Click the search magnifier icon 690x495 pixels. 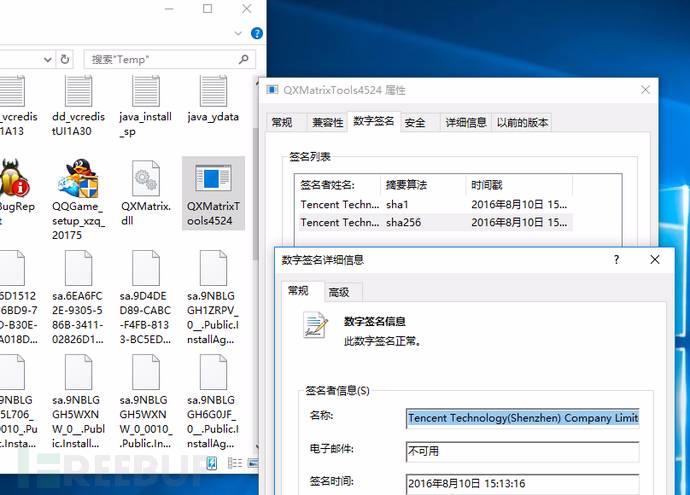coord(243,59)
